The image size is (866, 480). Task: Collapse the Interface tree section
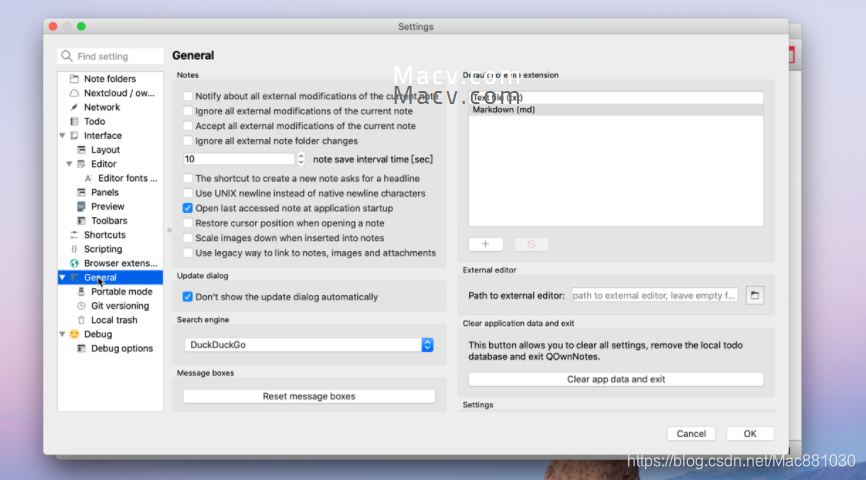click(x=62, y=135)
